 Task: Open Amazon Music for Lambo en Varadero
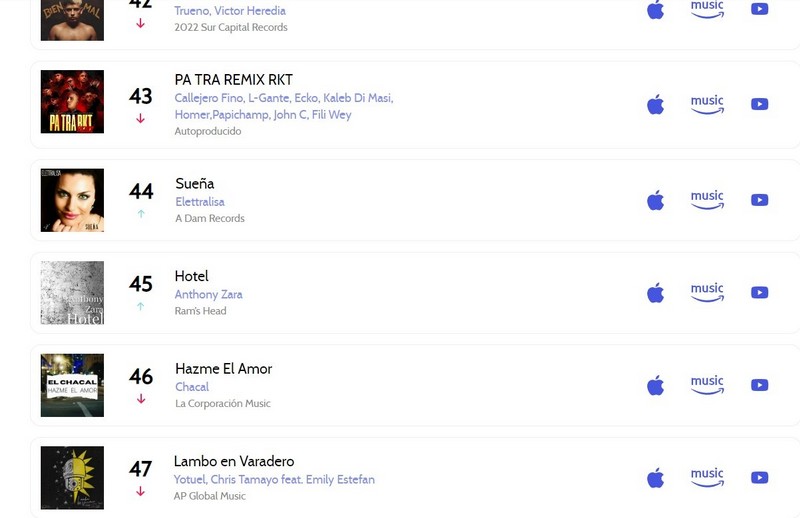(x=707, y=478)
